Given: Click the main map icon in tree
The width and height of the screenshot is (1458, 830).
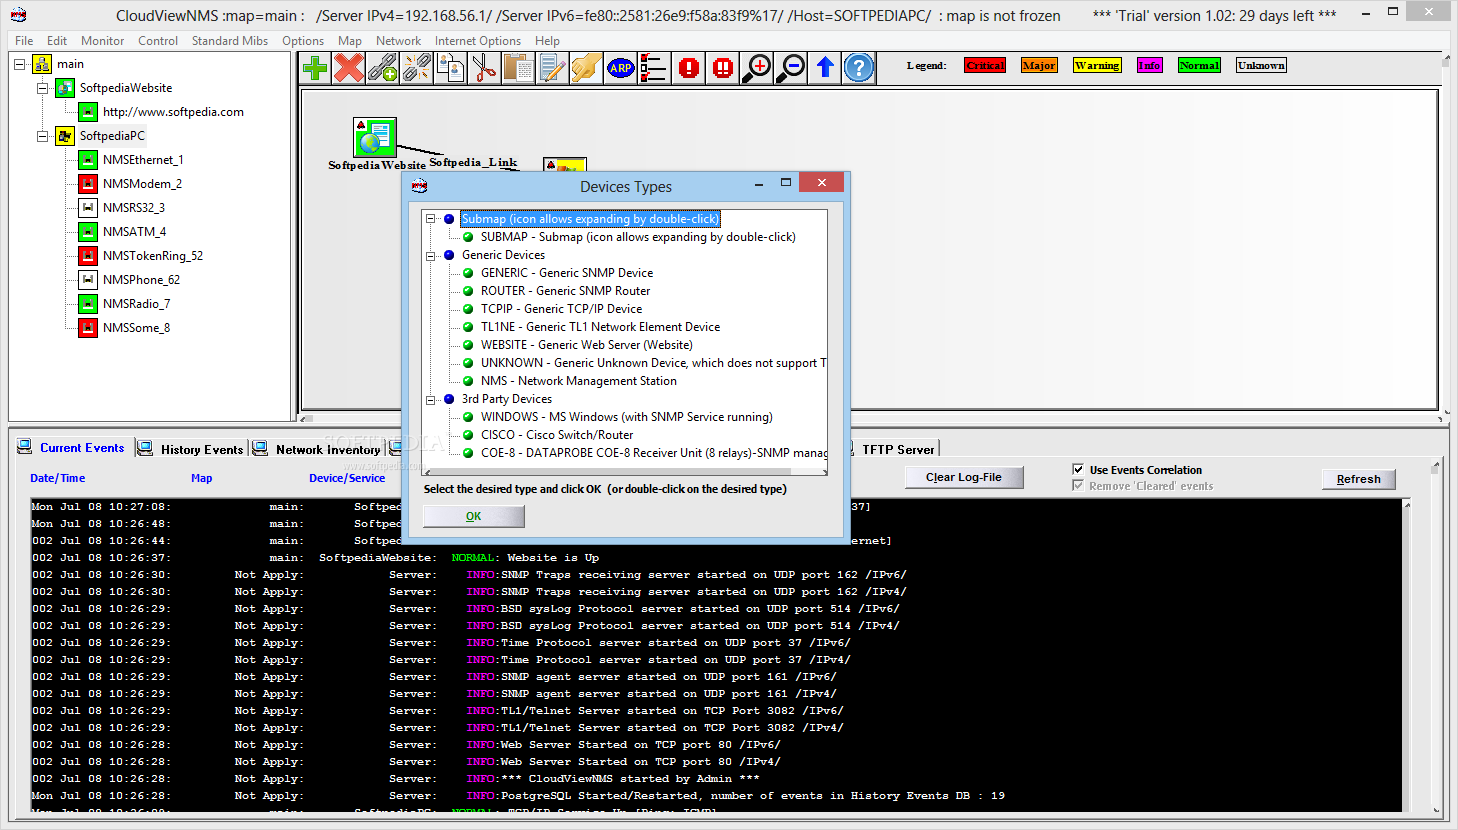Looking at the screenshot, I should coord(42,64).
